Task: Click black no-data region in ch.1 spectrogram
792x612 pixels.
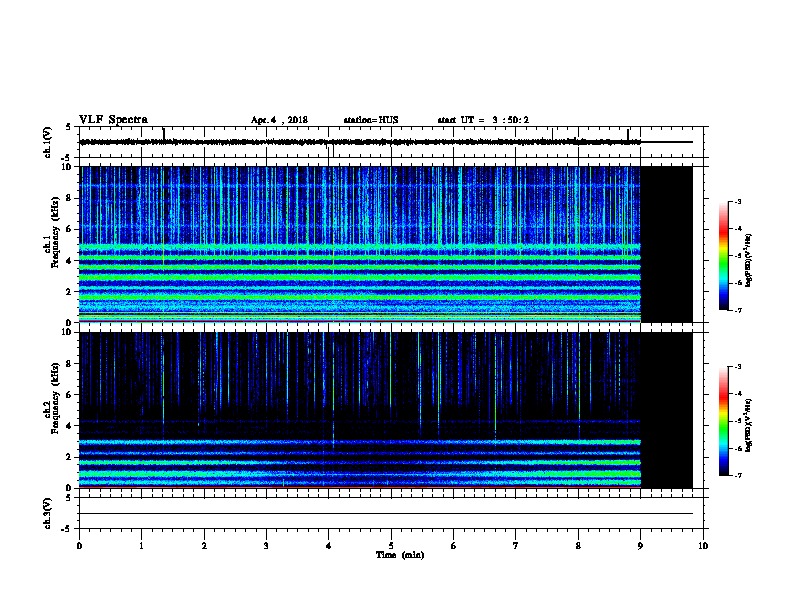Action: point(667,244)
